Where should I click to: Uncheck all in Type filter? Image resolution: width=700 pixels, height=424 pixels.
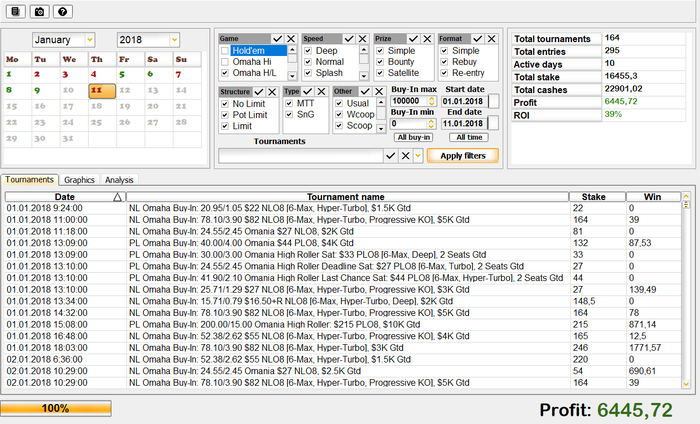(x=321, y=91)
